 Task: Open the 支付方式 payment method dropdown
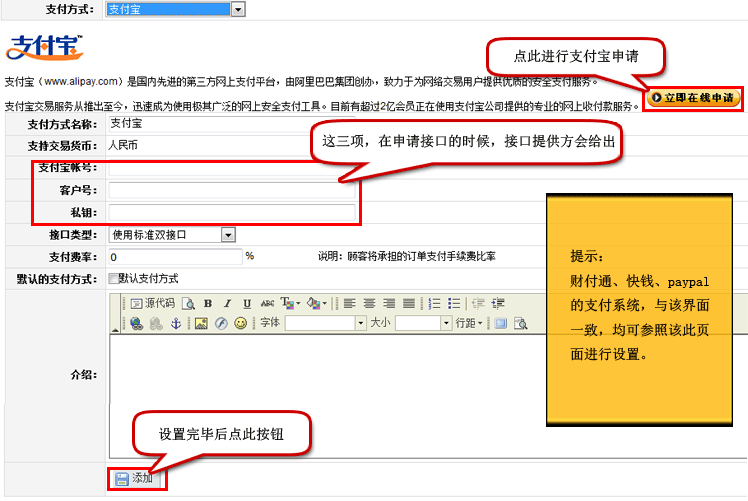pos(175,9)
